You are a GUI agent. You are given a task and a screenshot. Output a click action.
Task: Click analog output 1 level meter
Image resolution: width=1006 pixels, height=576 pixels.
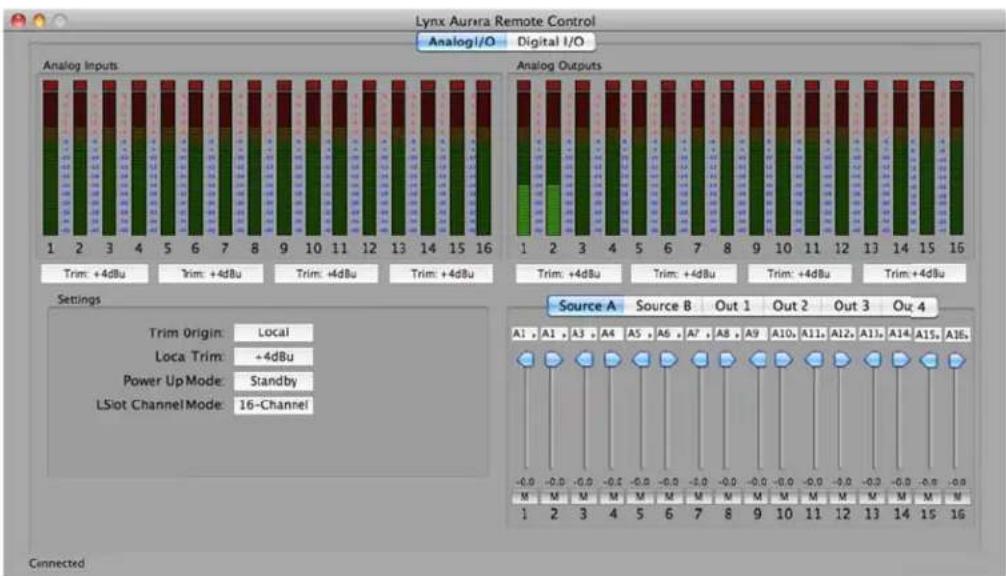pos(524,158)
